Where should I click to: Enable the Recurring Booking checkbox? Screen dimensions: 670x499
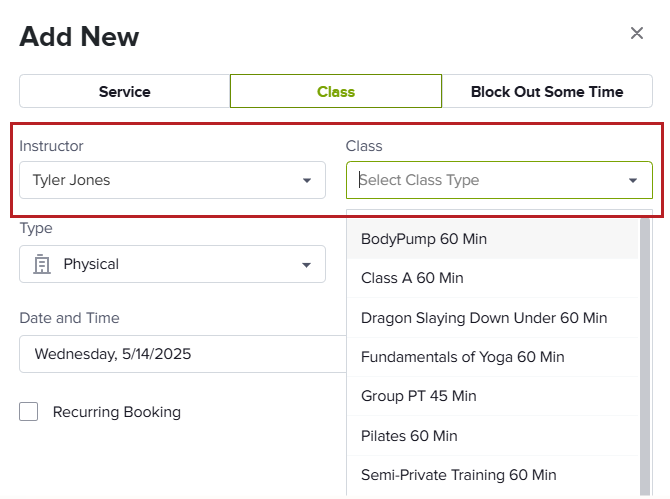pos(29,411)
